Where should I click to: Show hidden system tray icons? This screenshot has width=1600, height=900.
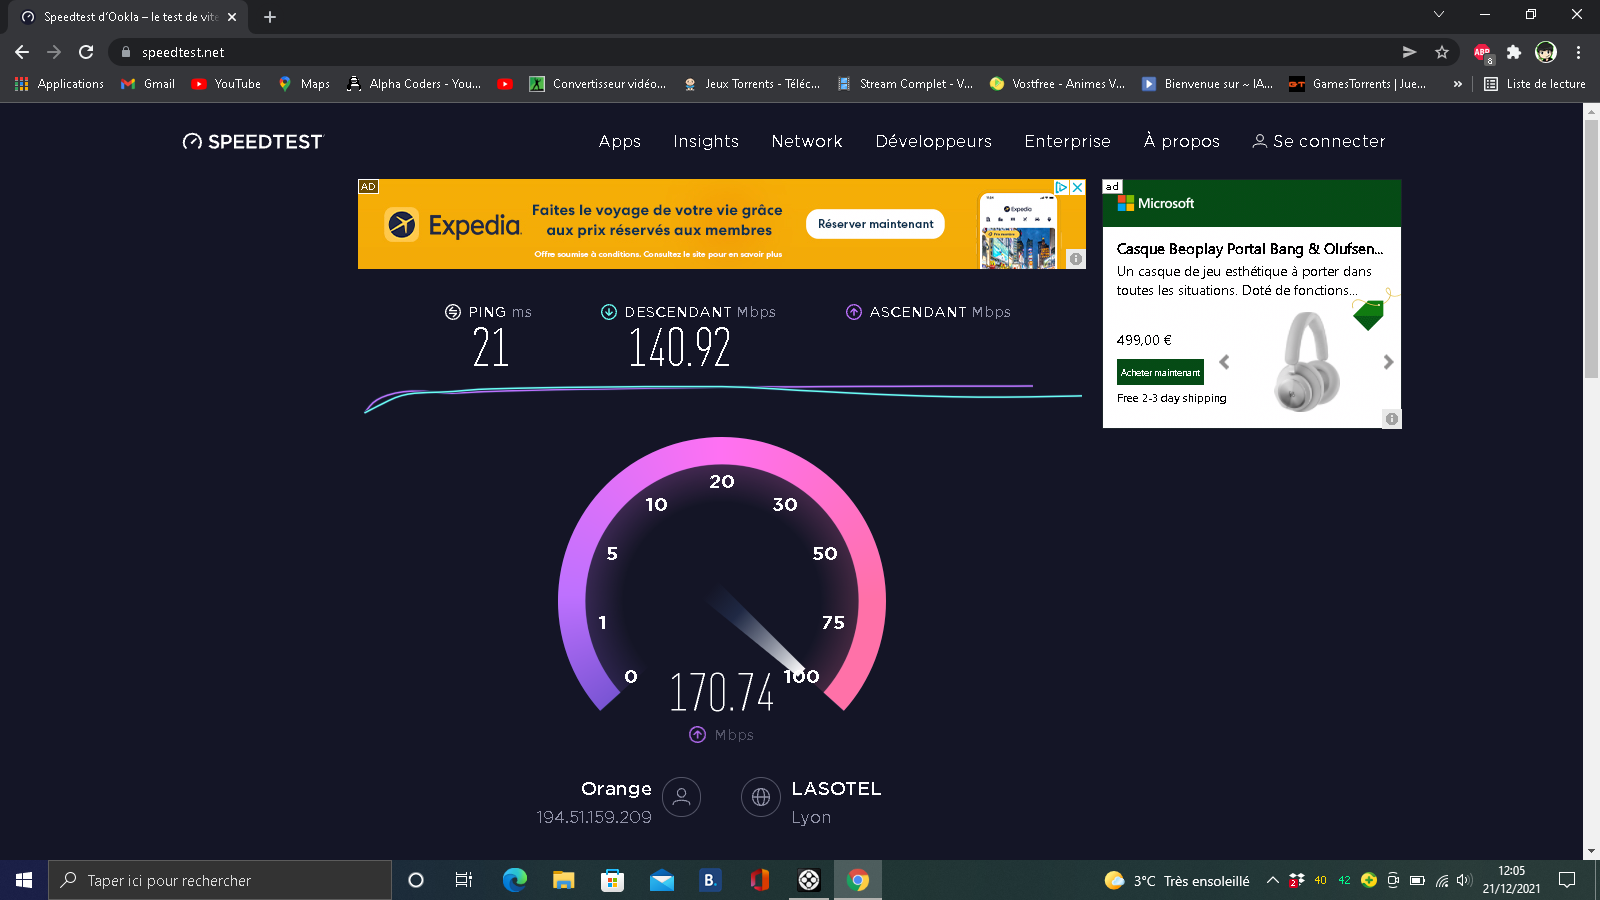click(x=1272, y=880)
